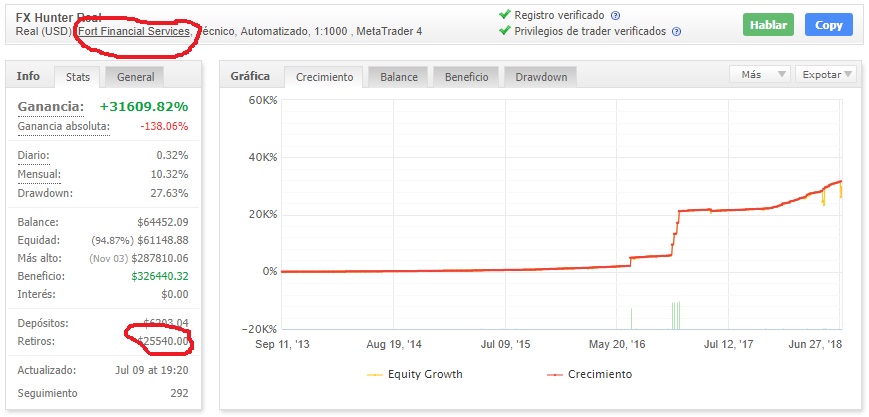
Task: Click green checkmark next to Registro verificado
Action: [x=505, y=15]
